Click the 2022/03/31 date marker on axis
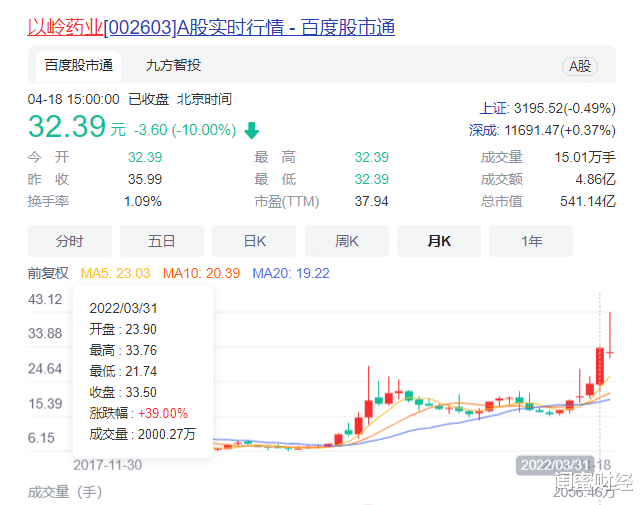This screenshot has width=644, height=505. click(x=555, y=465)
